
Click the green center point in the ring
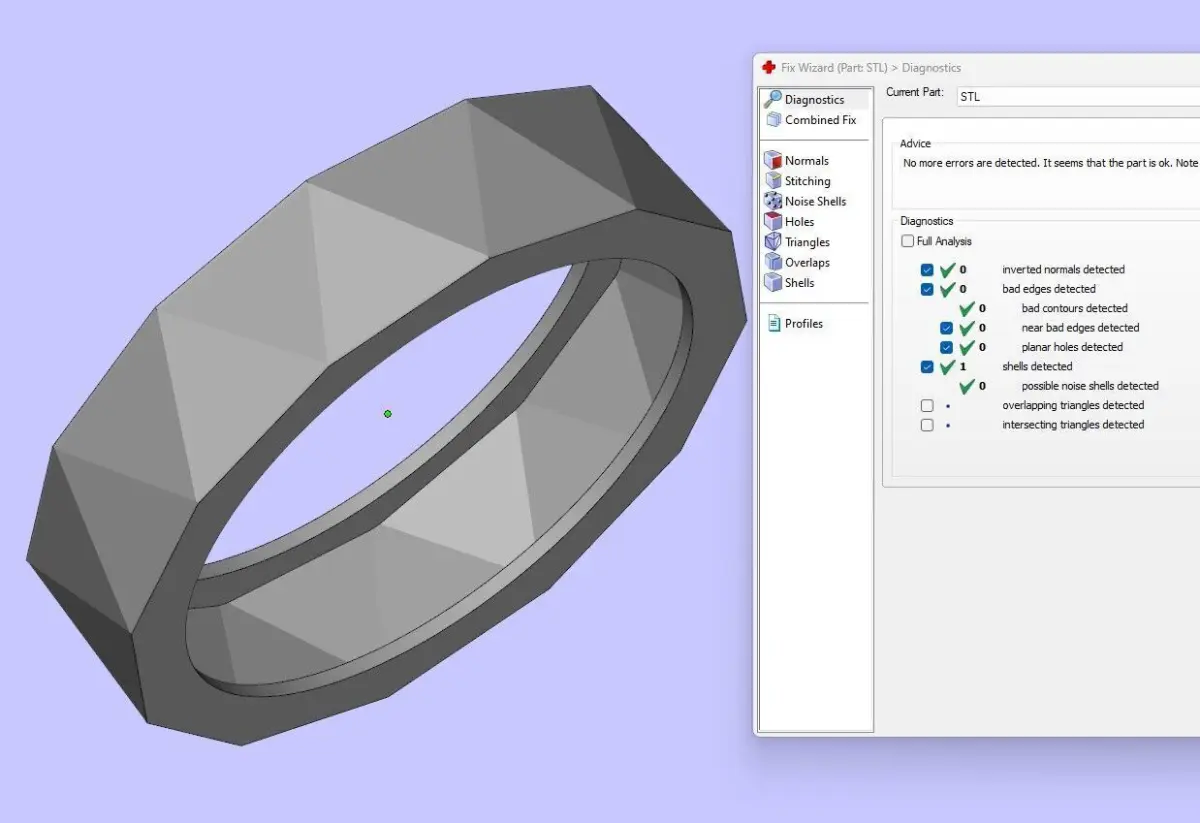[388, 413]
